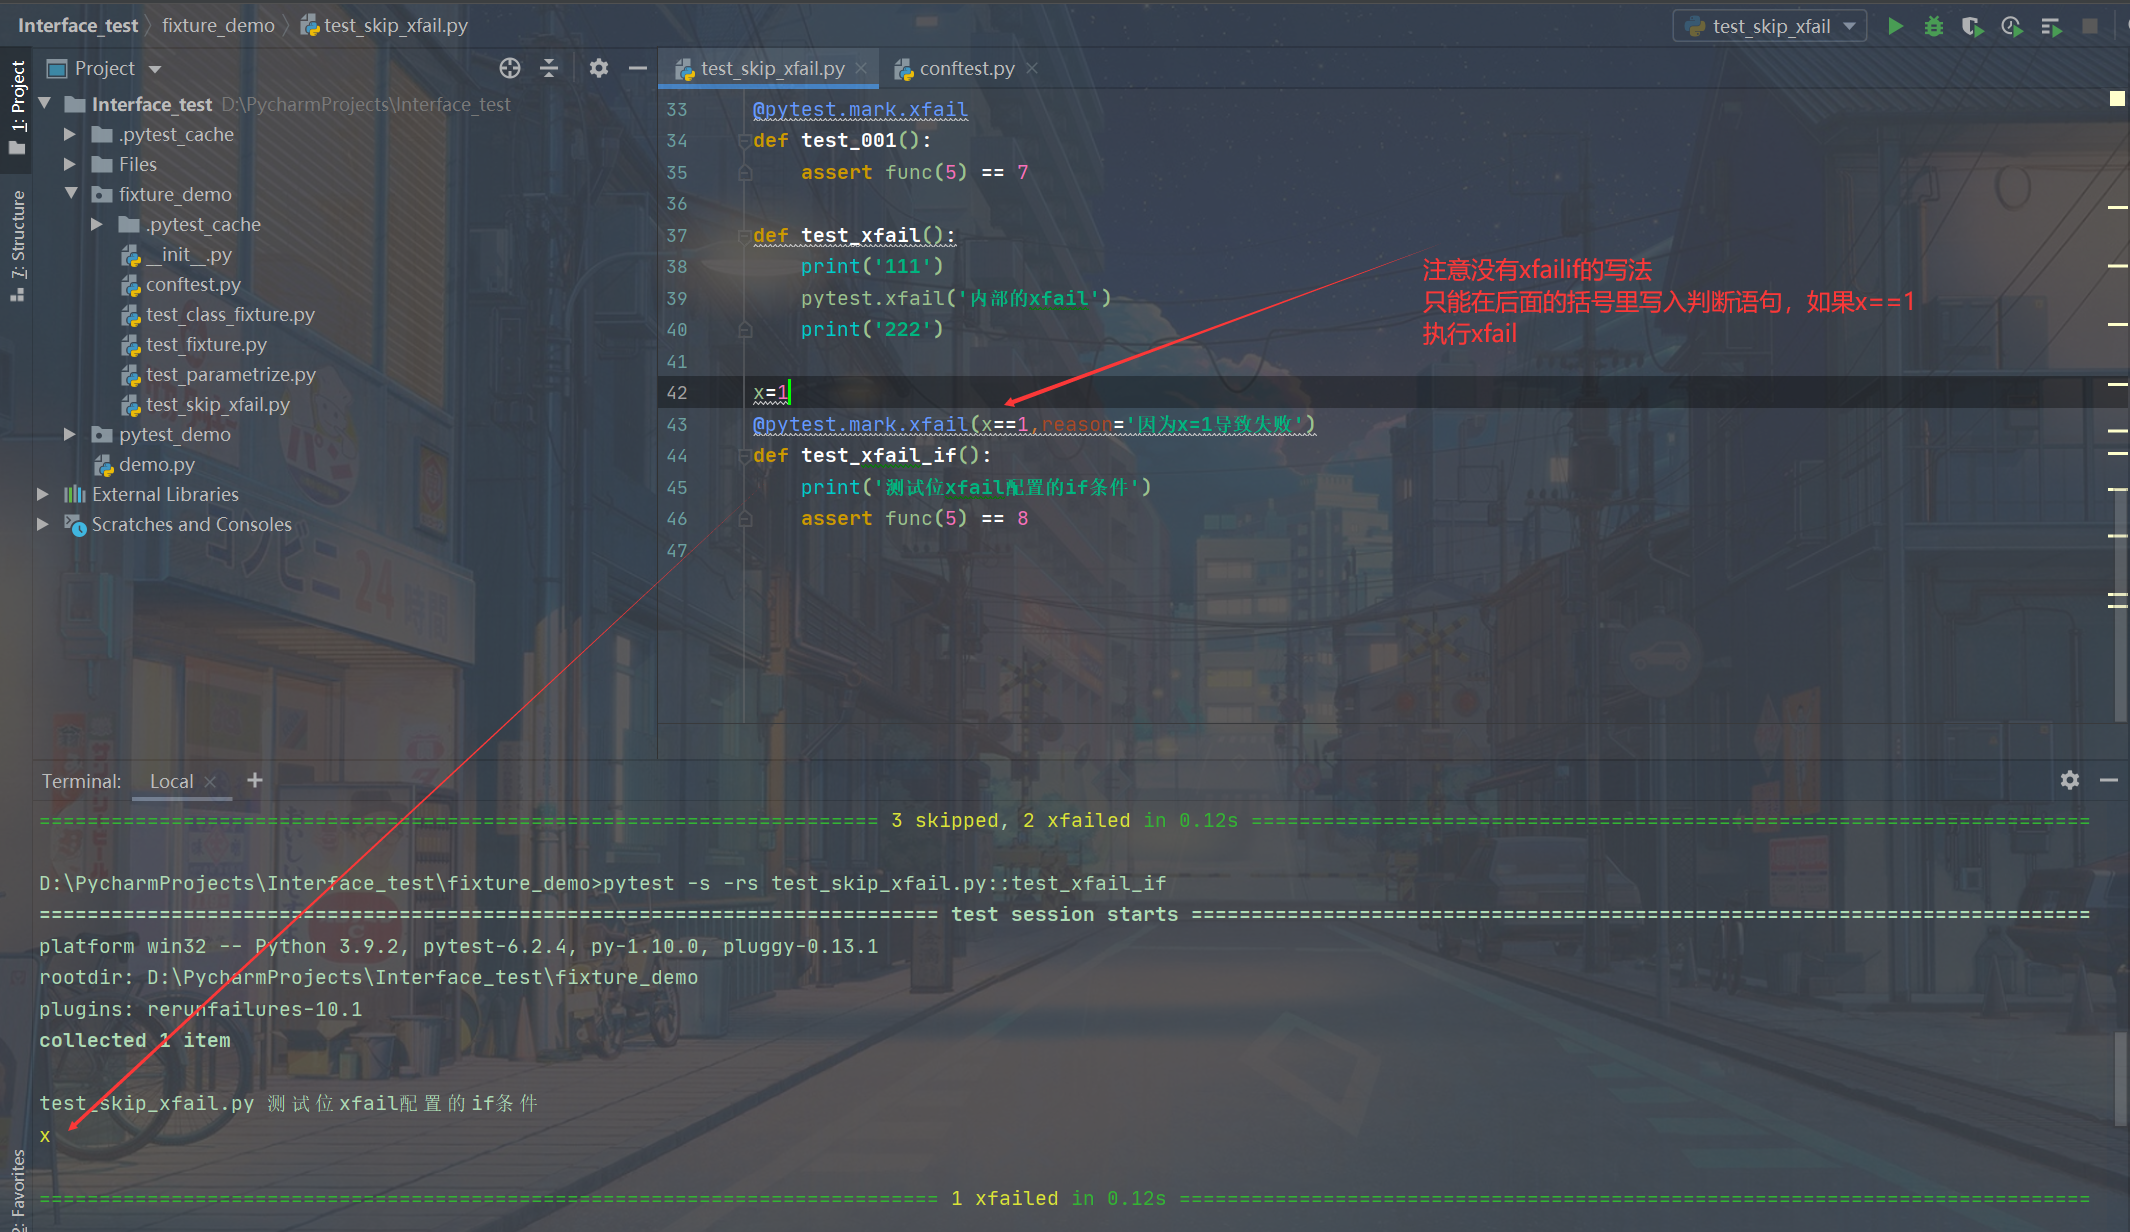Run the test_skip_xfail configuration
Viewport: 2130px width, 1232px height.
1895,26
